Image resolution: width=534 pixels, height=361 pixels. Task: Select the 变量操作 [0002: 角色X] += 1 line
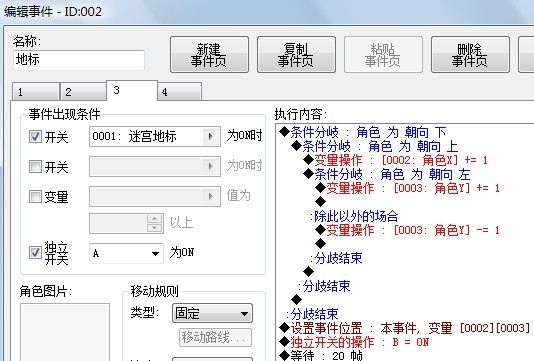pos(395,160)
